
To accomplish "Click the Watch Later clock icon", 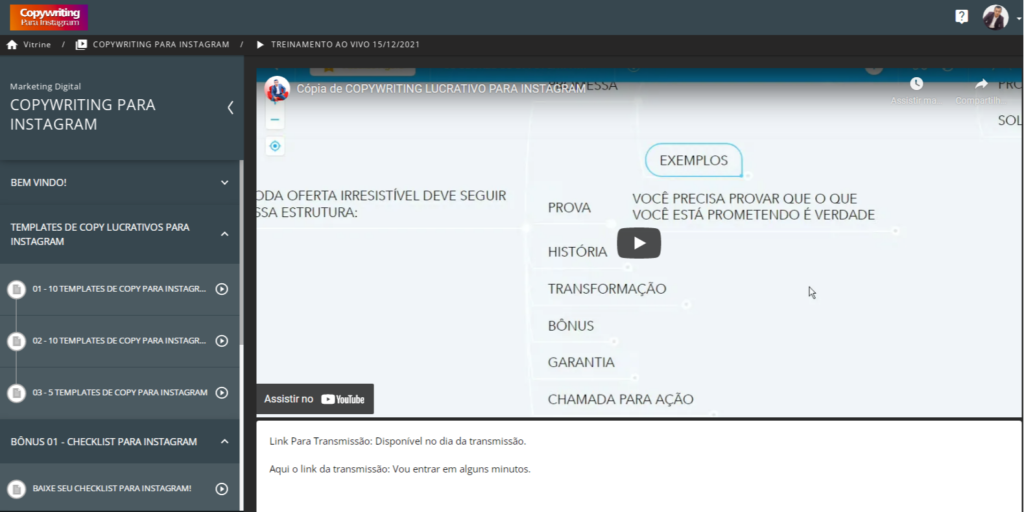I will pos(916,85).
